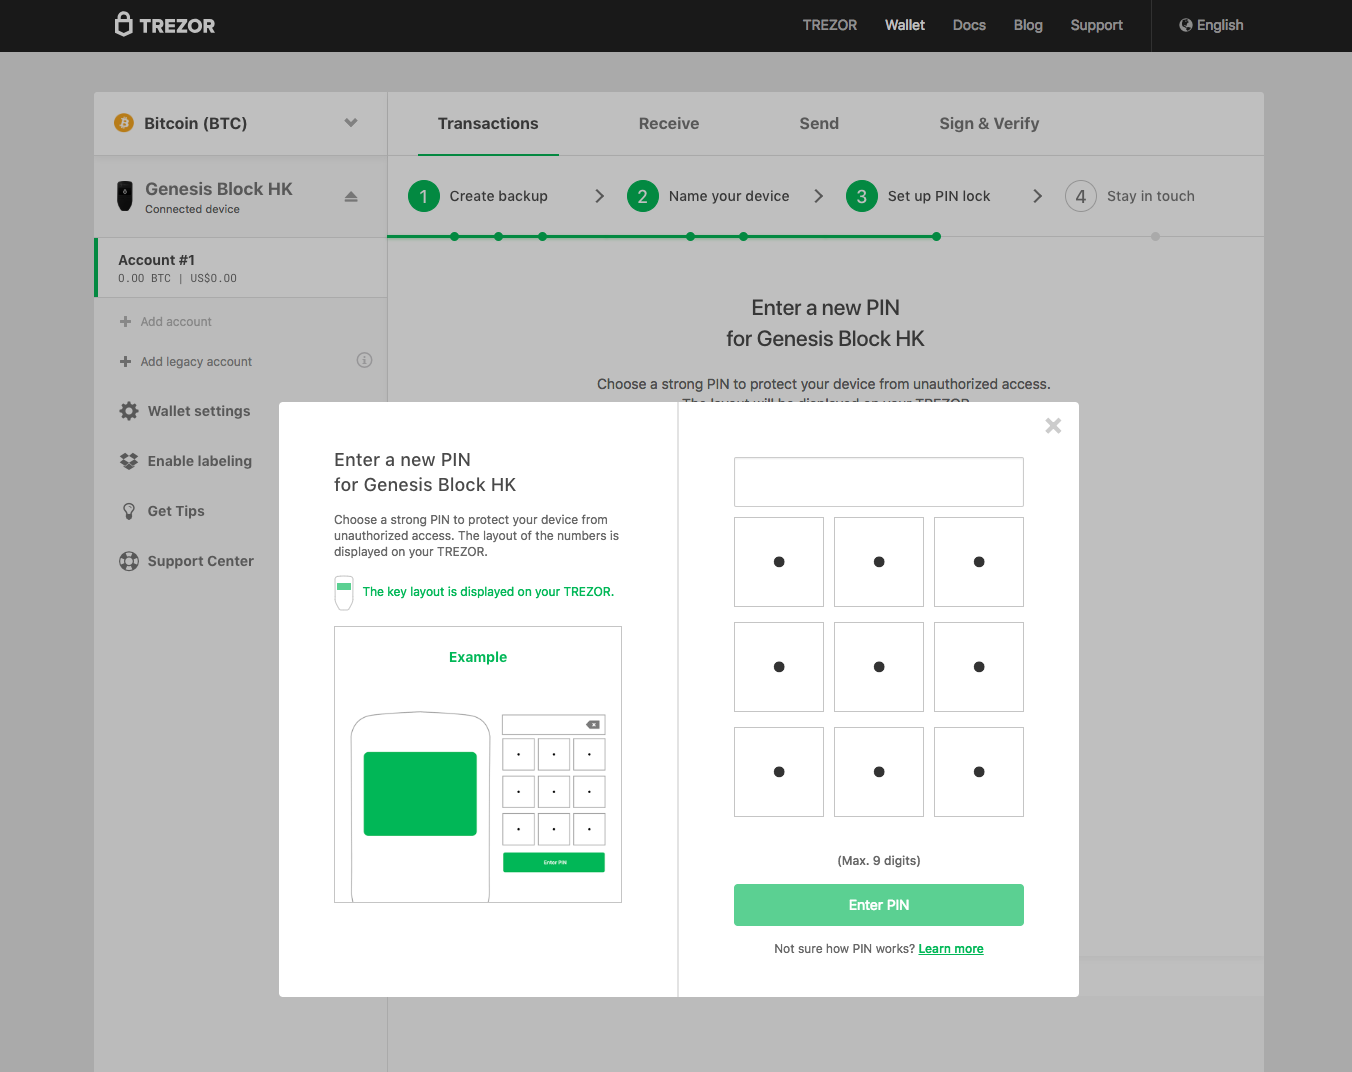Click step 1 Create backup
The image size is (1352, 1072).
point(478,196)
